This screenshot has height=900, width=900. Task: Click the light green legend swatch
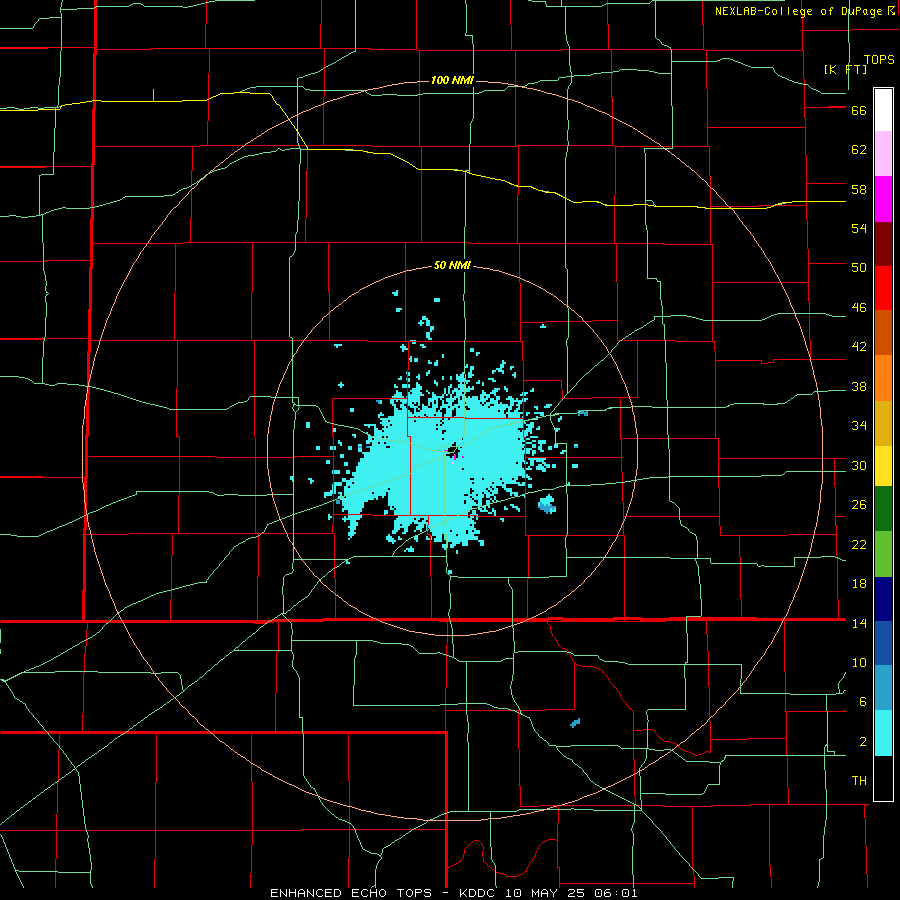tap(883, 554)
